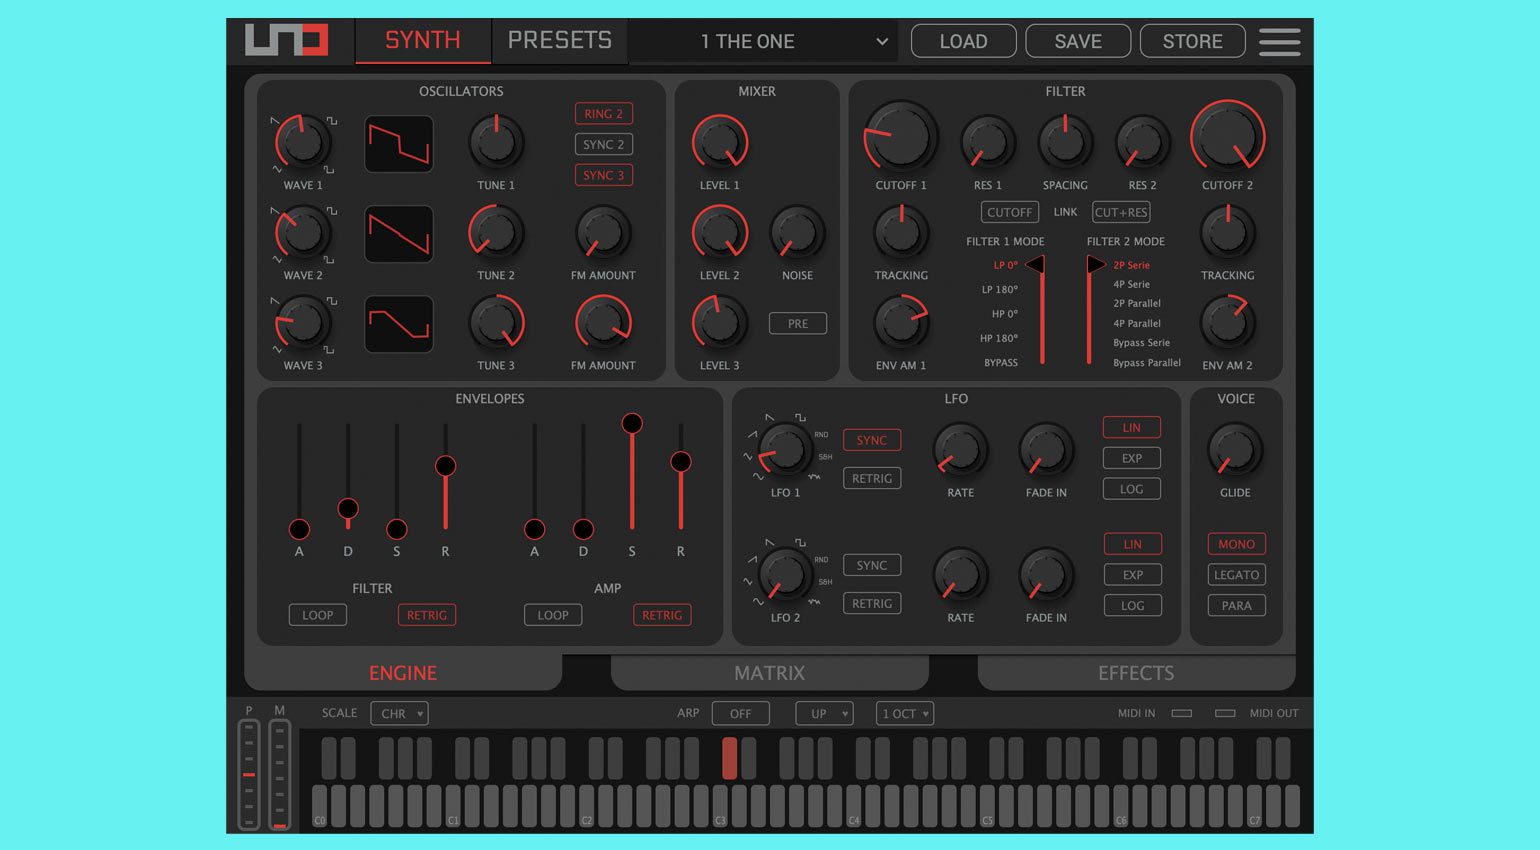
Task: Select LFO 2 LOG fade curve
Action: tap(1133, 605)
